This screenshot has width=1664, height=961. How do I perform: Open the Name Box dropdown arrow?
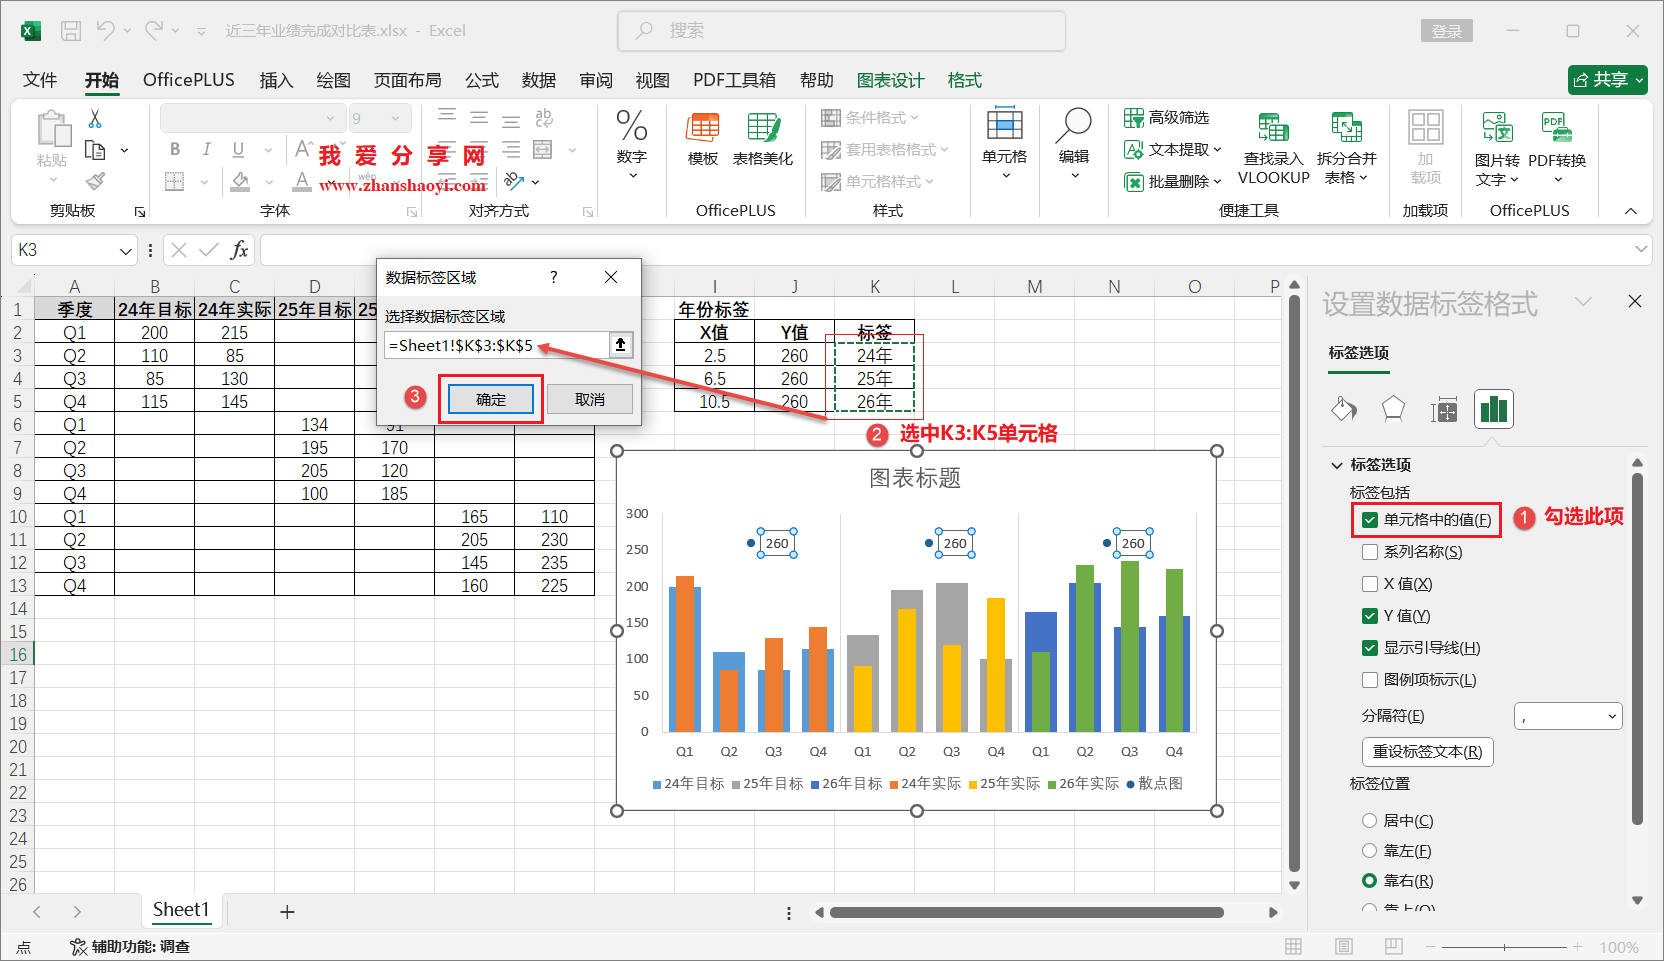click(125, 250)
